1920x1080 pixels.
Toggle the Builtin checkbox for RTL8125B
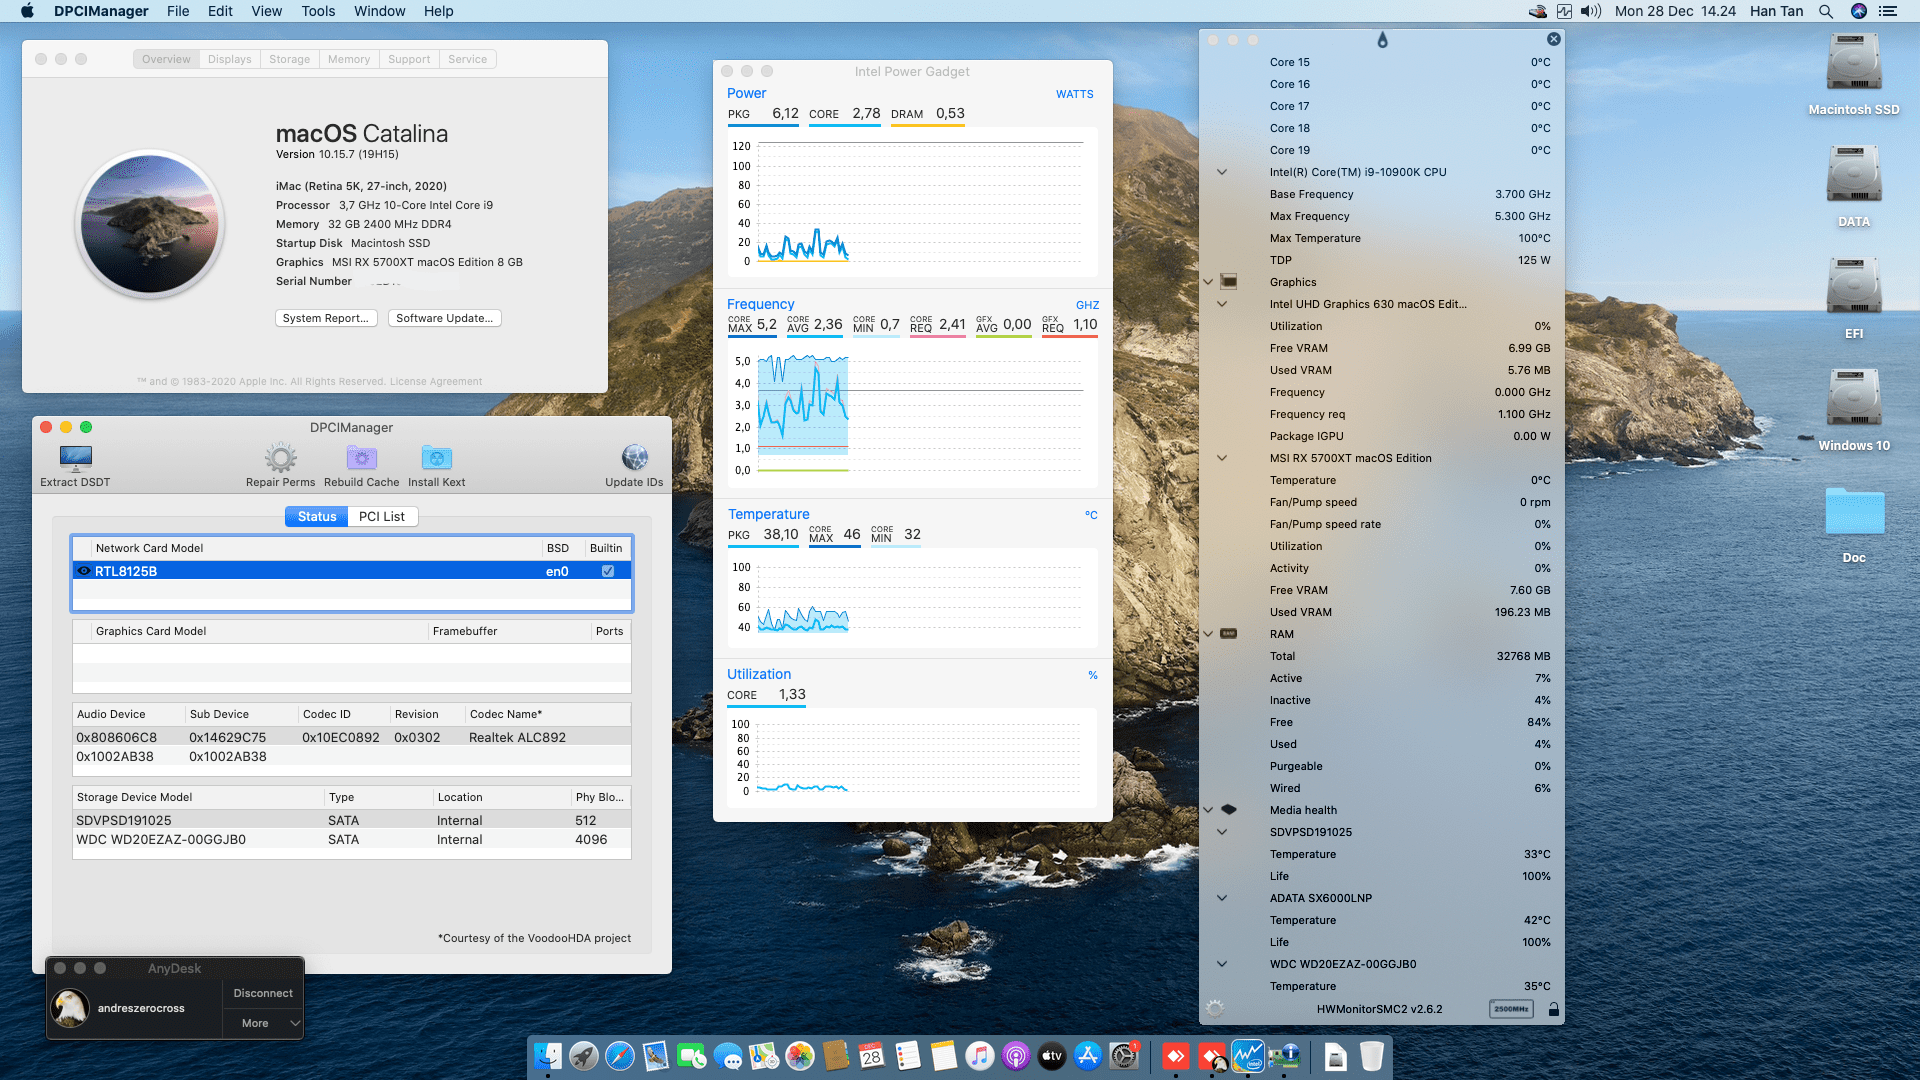(x=608, y=571)
